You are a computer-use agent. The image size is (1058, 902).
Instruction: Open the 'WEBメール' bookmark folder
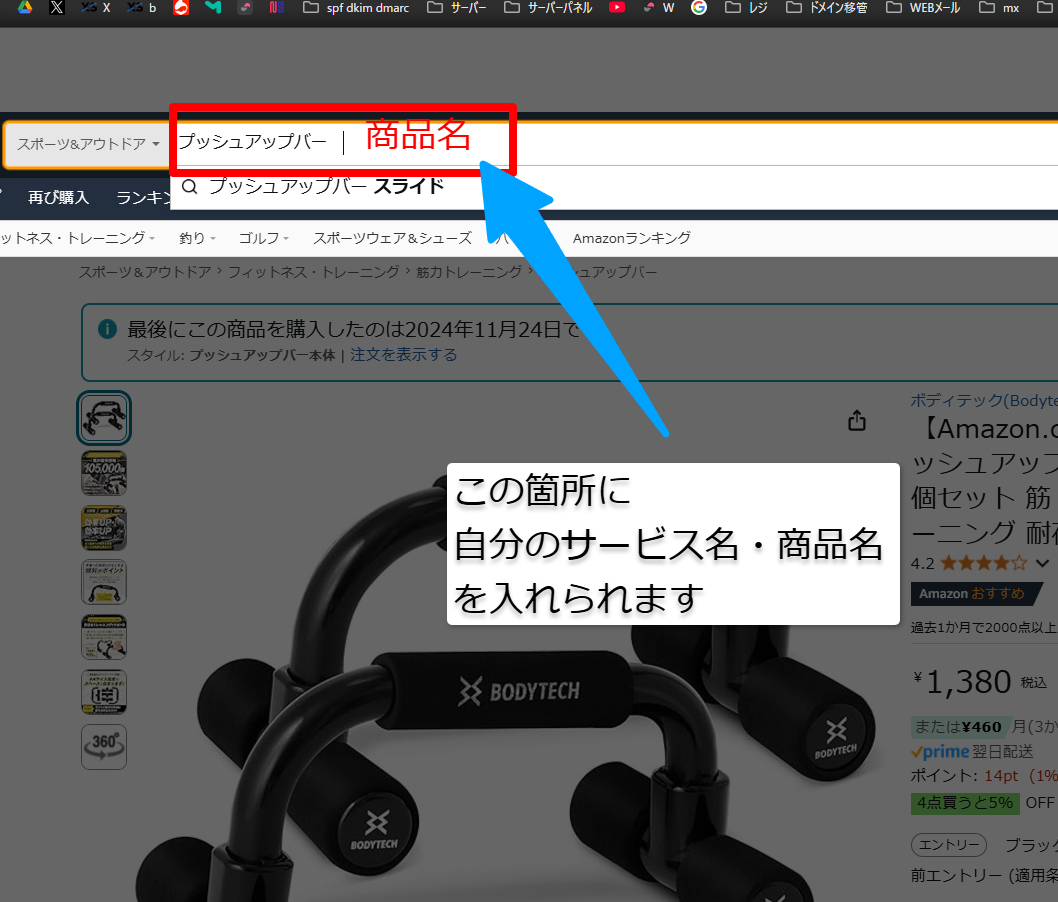[x=922, y=7]
